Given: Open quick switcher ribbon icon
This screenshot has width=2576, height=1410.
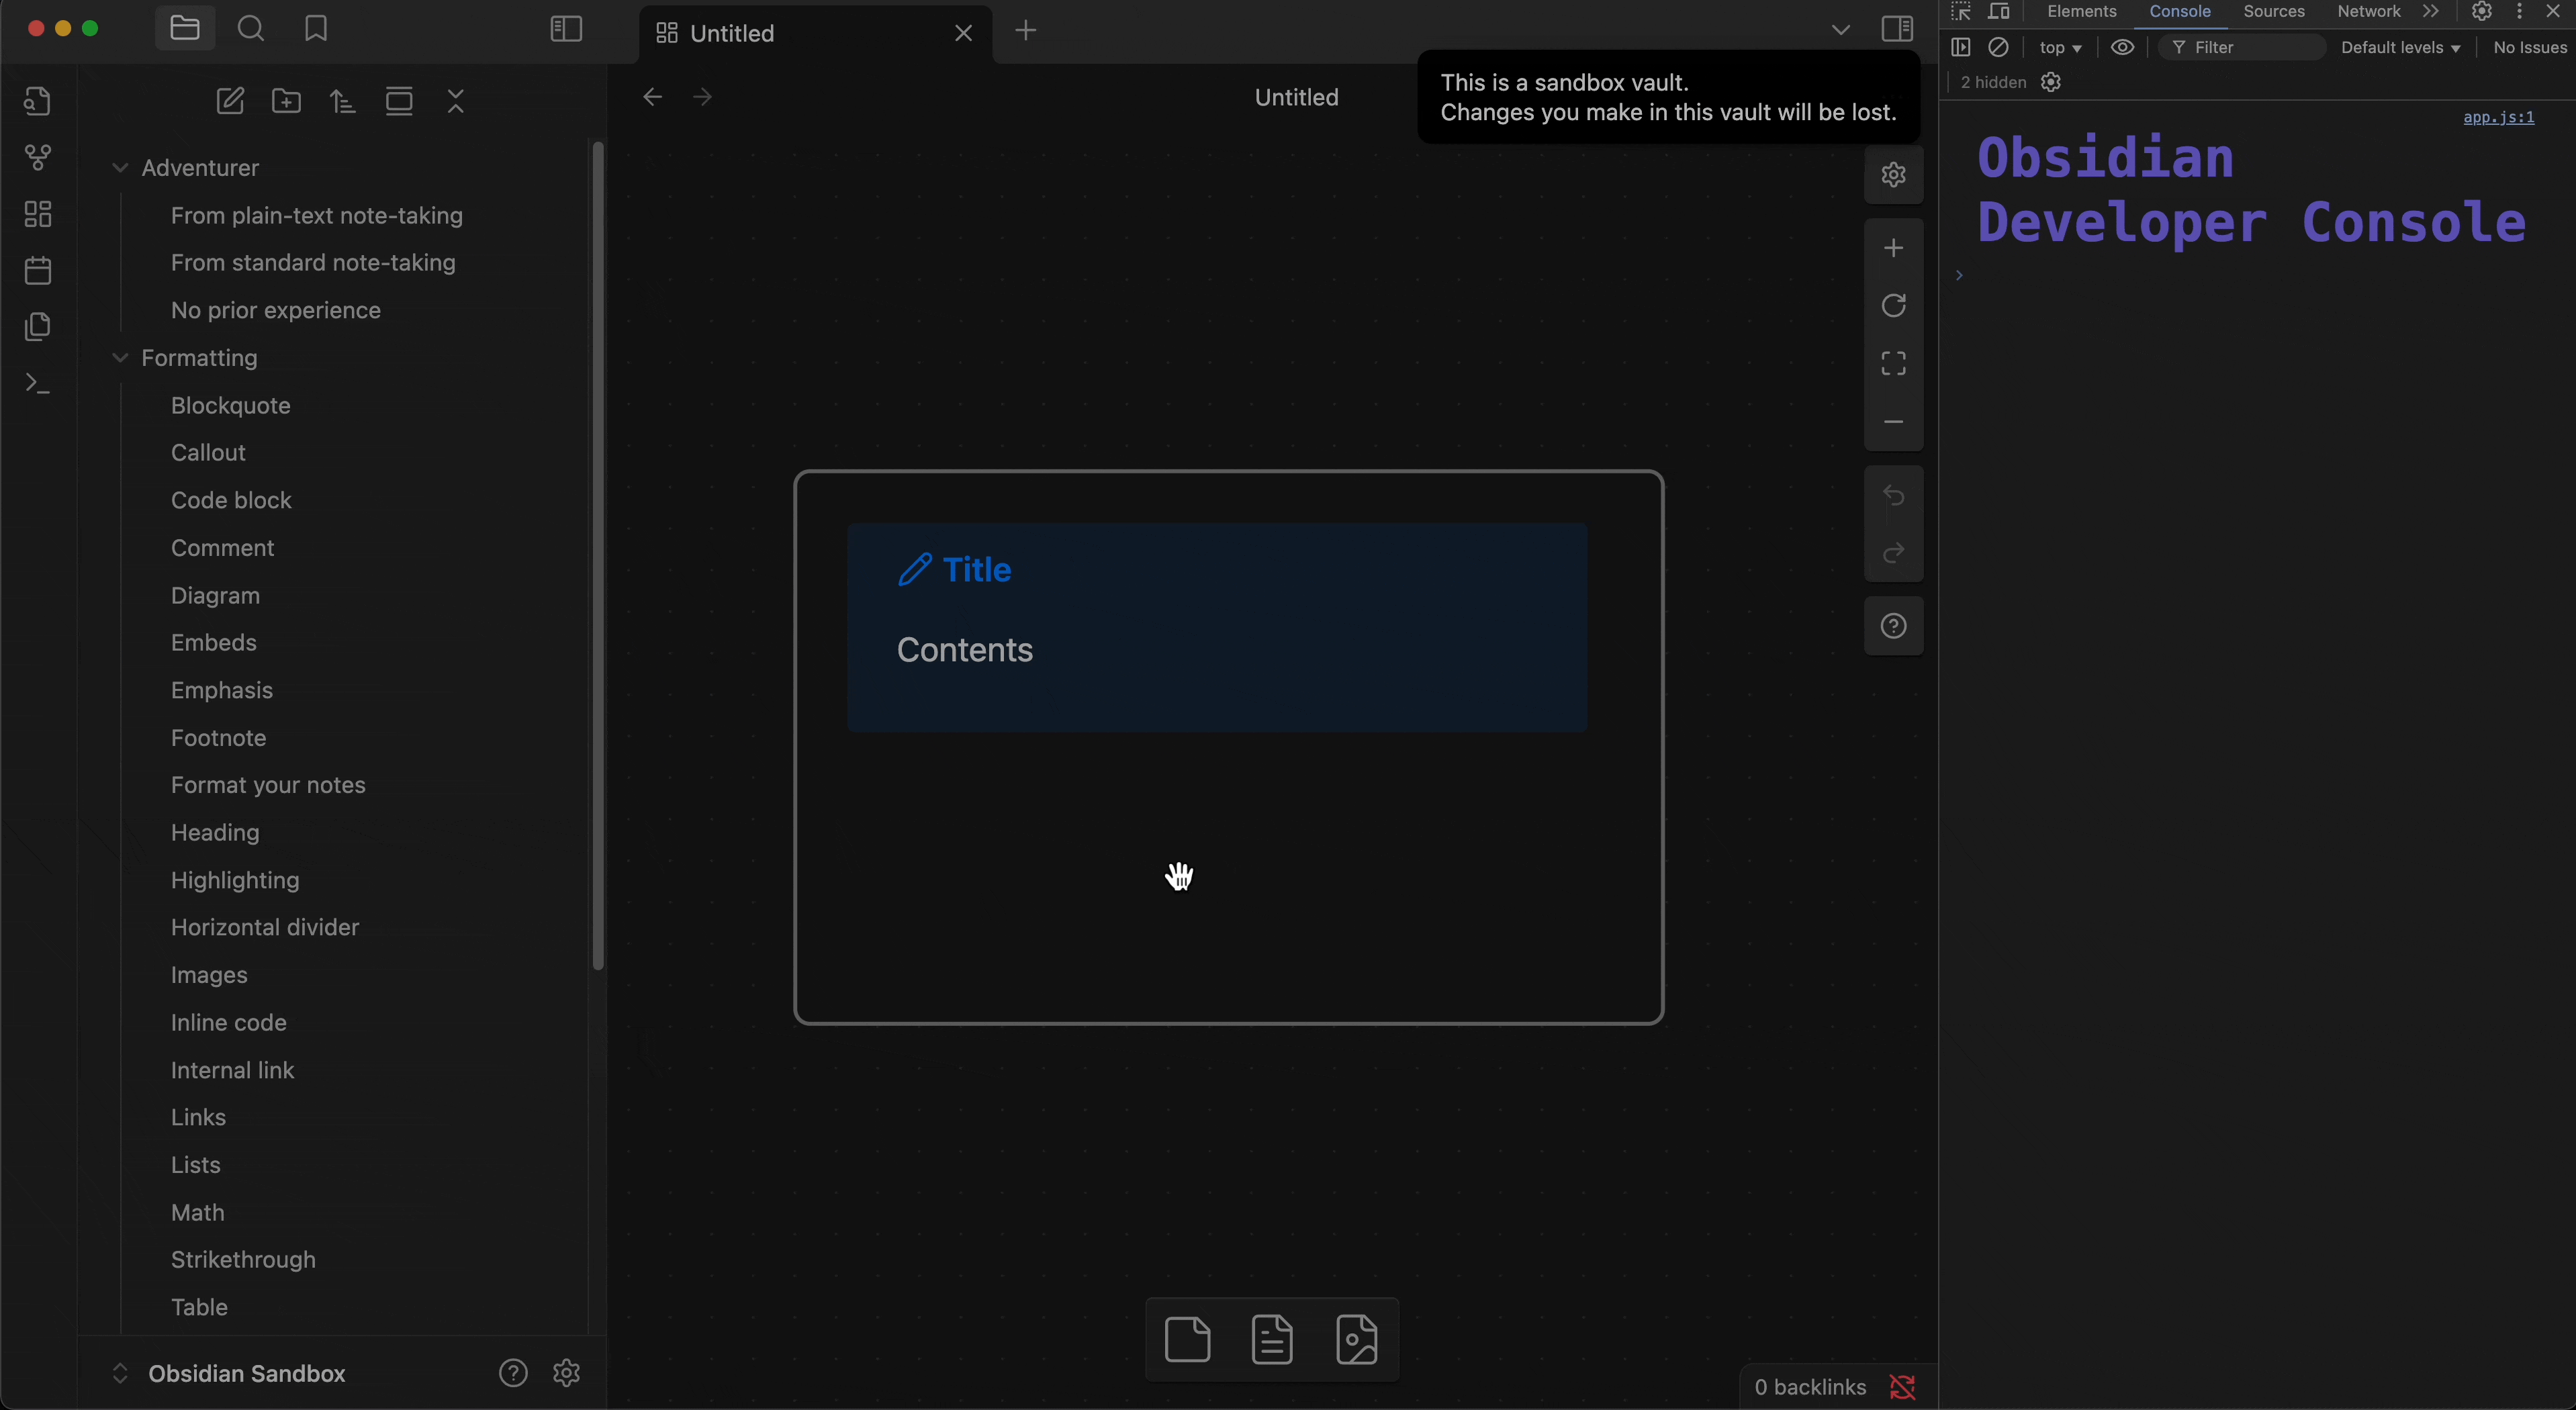Looking at the screenshot, I should click(38, 101).
